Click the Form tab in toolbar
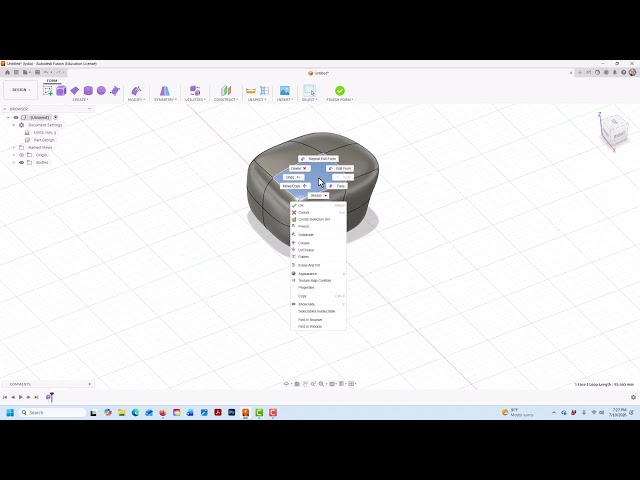 coord(52,81)
